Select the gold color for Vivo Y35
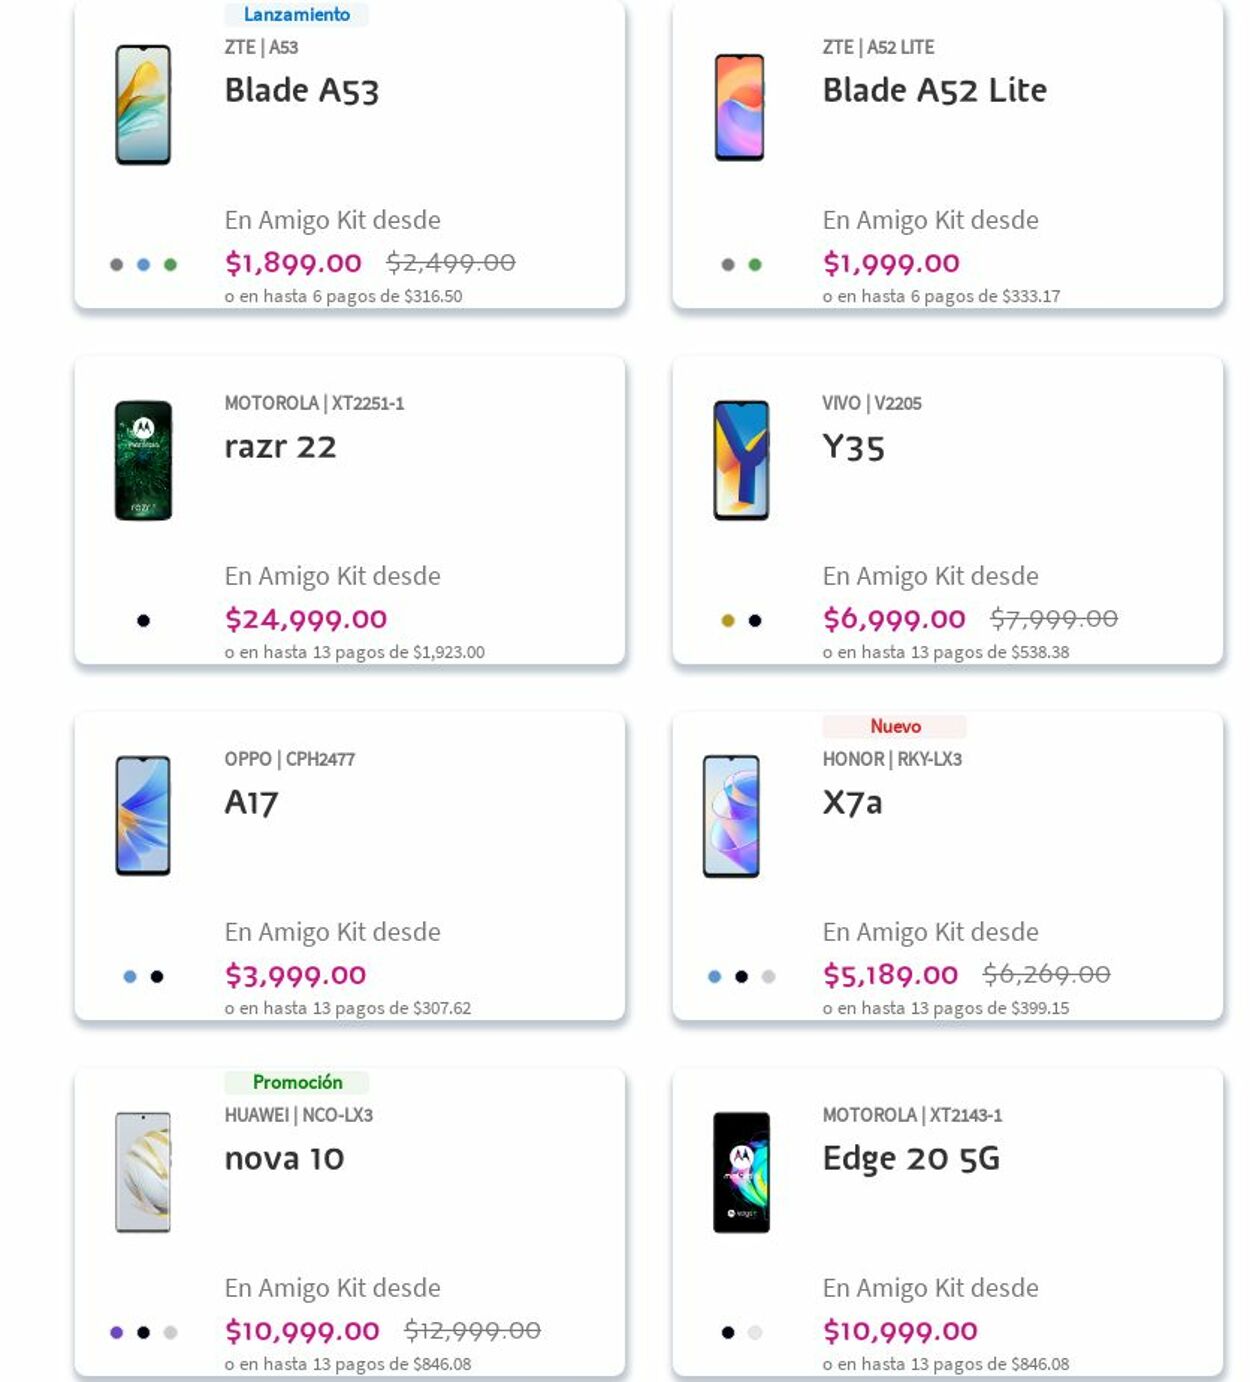 728,621
